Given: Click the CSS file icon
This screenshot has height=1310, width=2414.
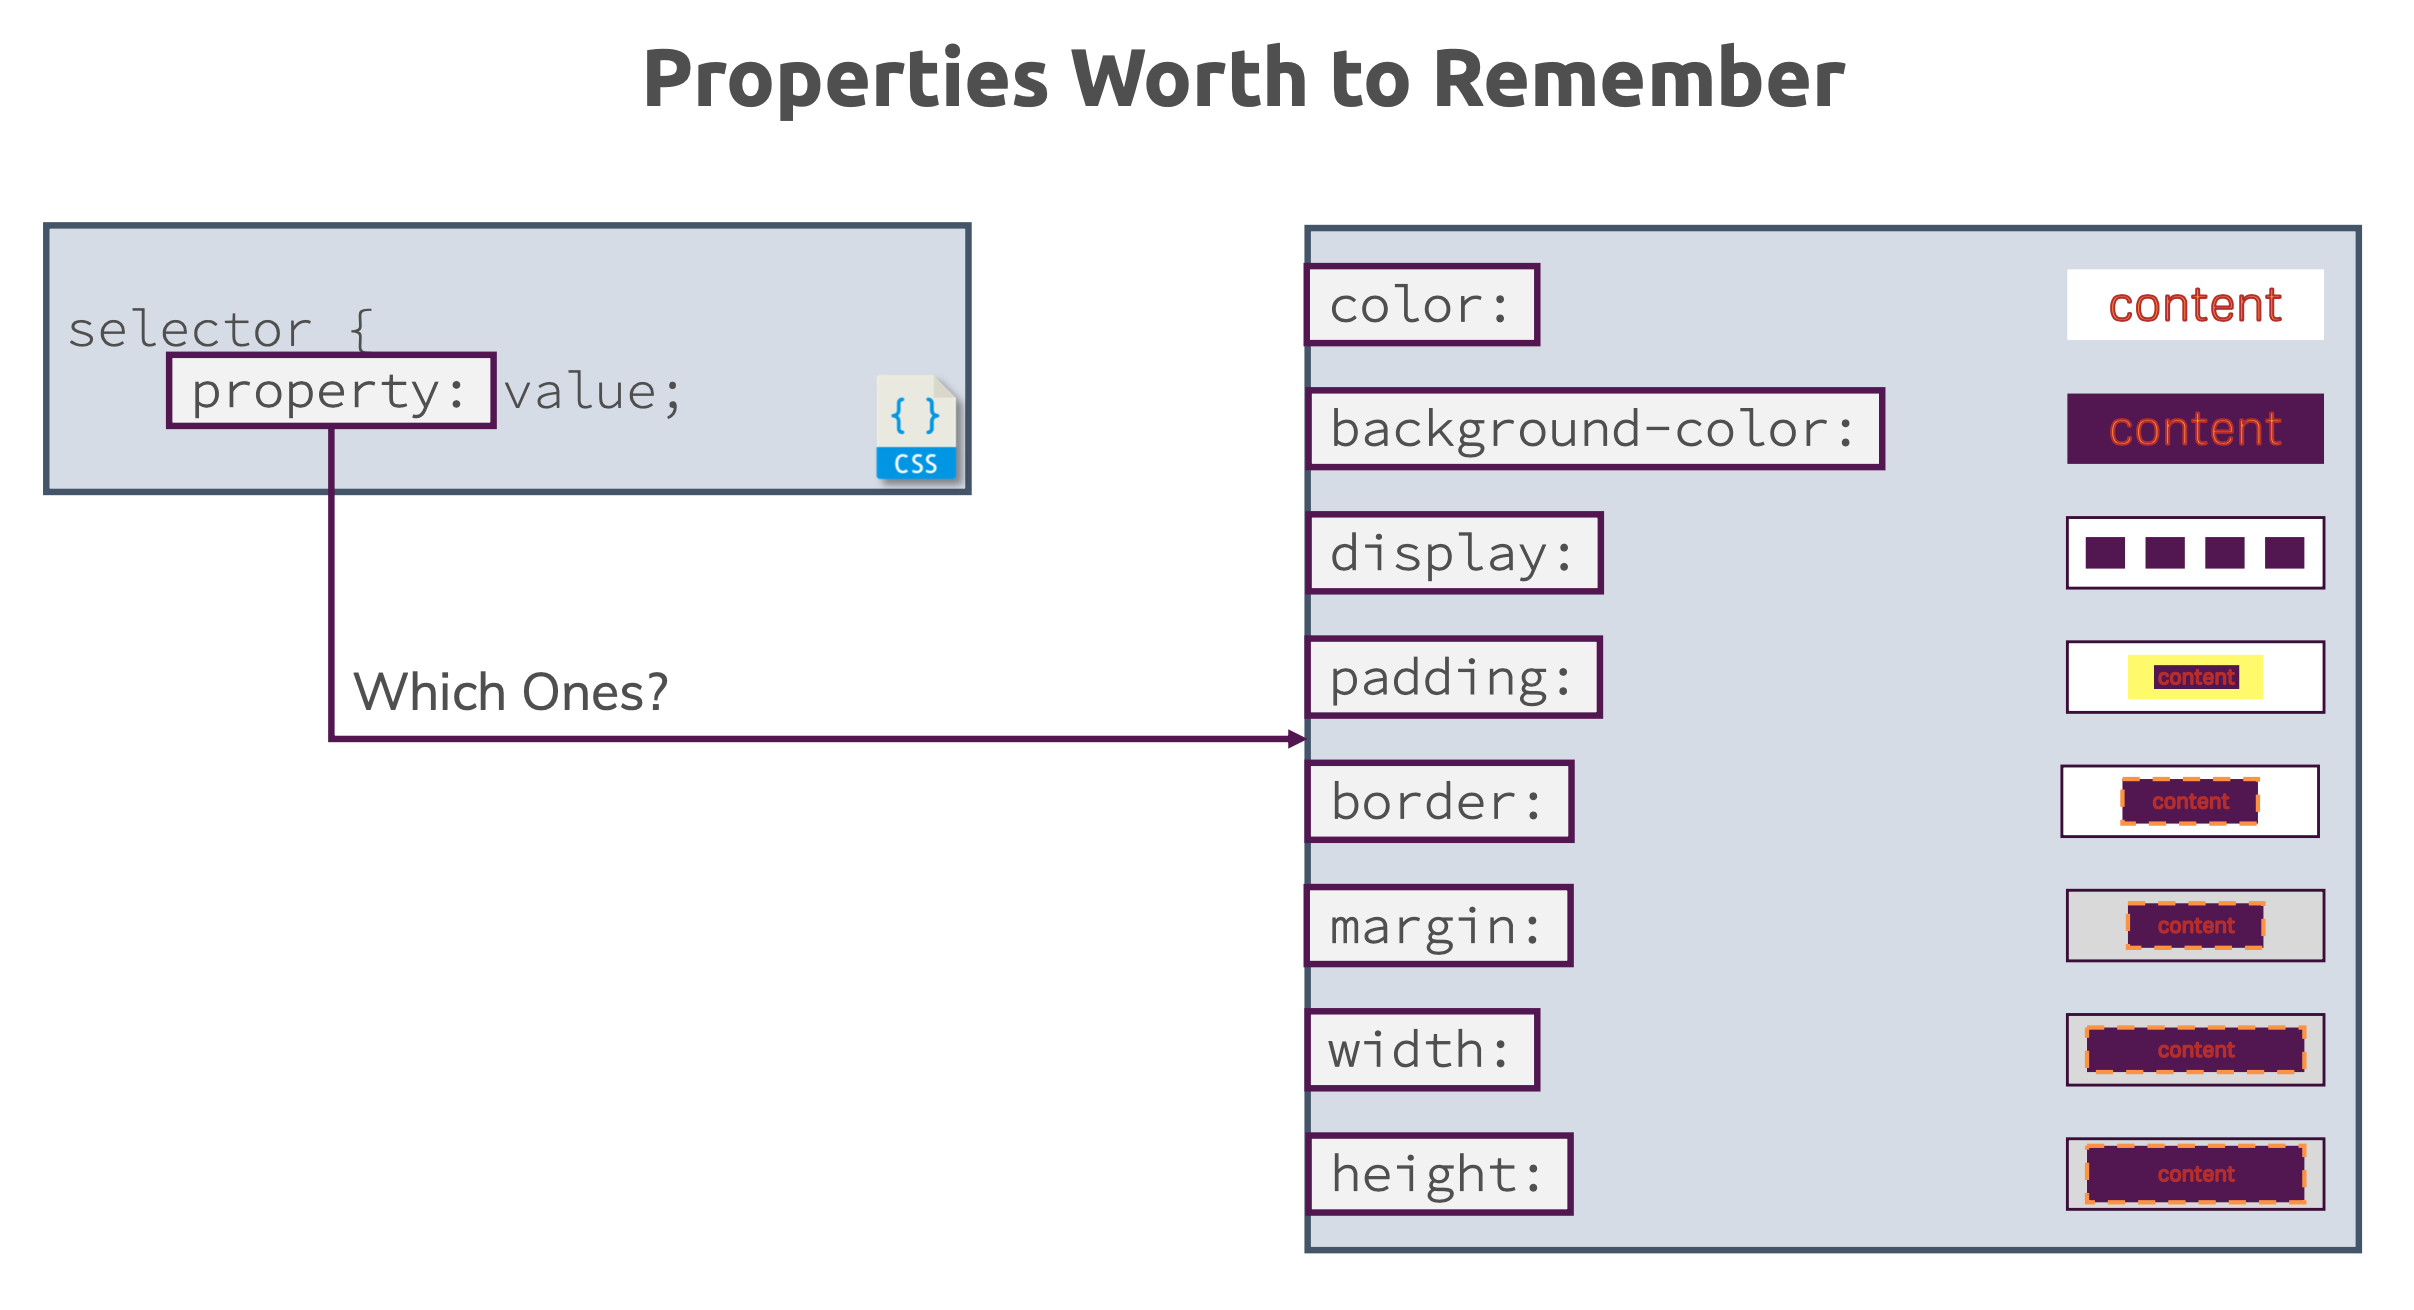Looking at the screenshot, I should tap(916, 428).
